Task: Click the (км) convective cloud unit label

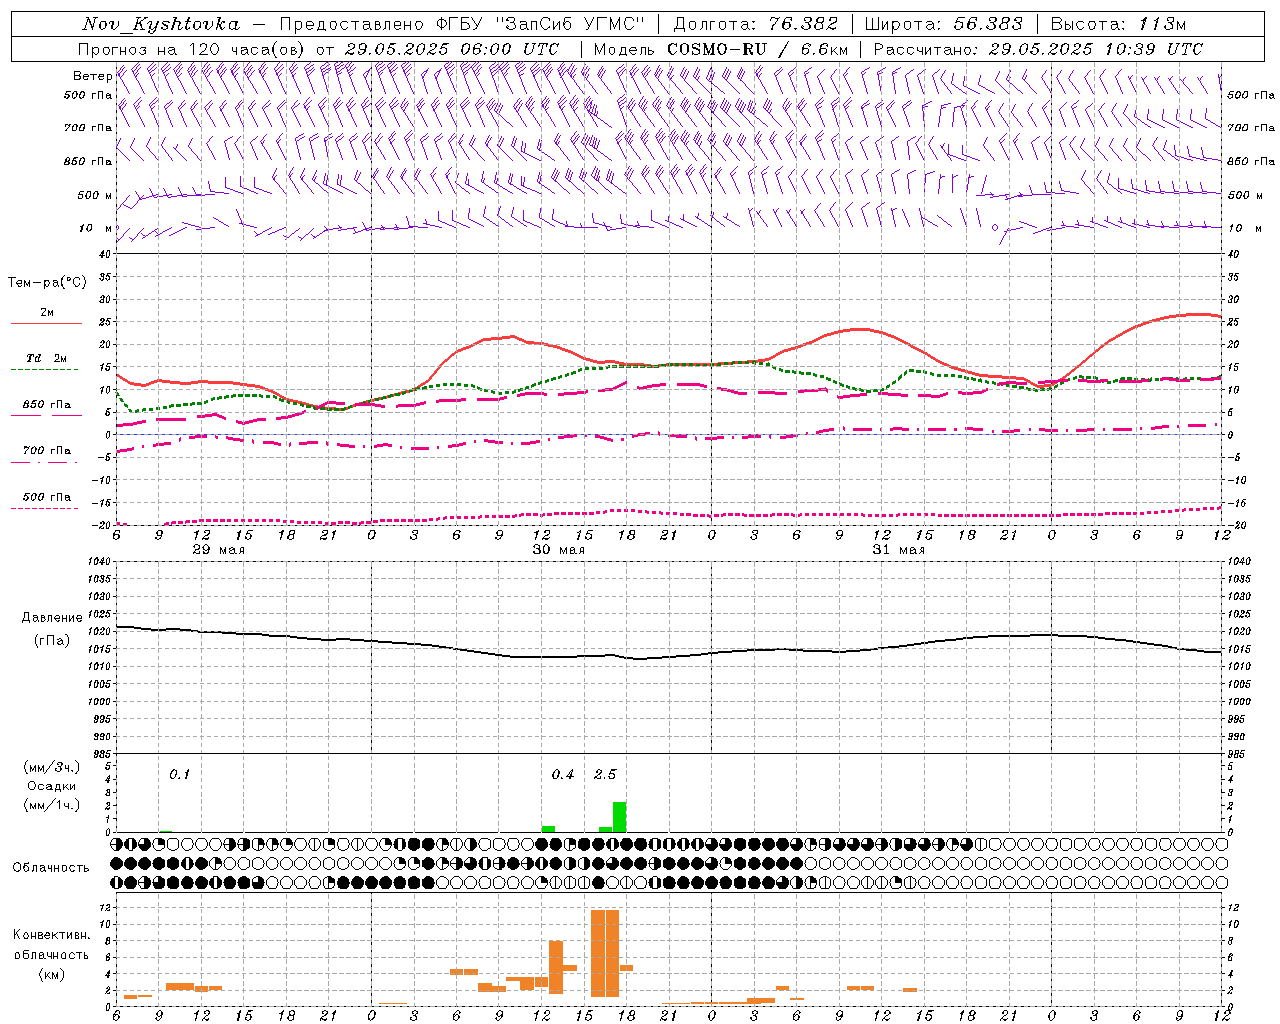Action: point(51,973)
